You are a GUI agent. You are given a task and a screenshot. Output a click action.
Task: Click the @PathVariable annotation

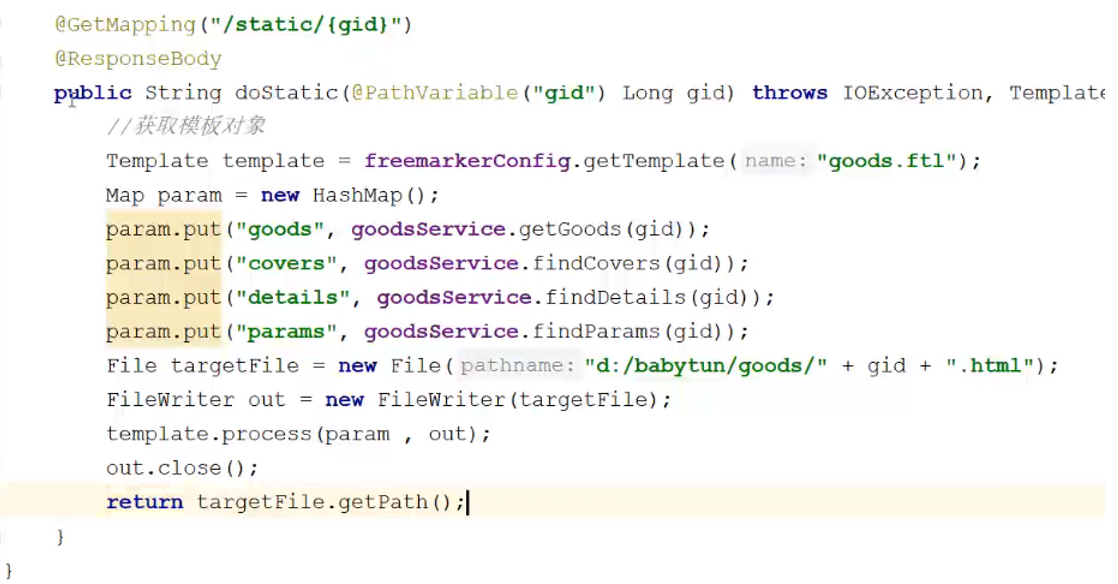pyautogui.click(x=435, y=93)
